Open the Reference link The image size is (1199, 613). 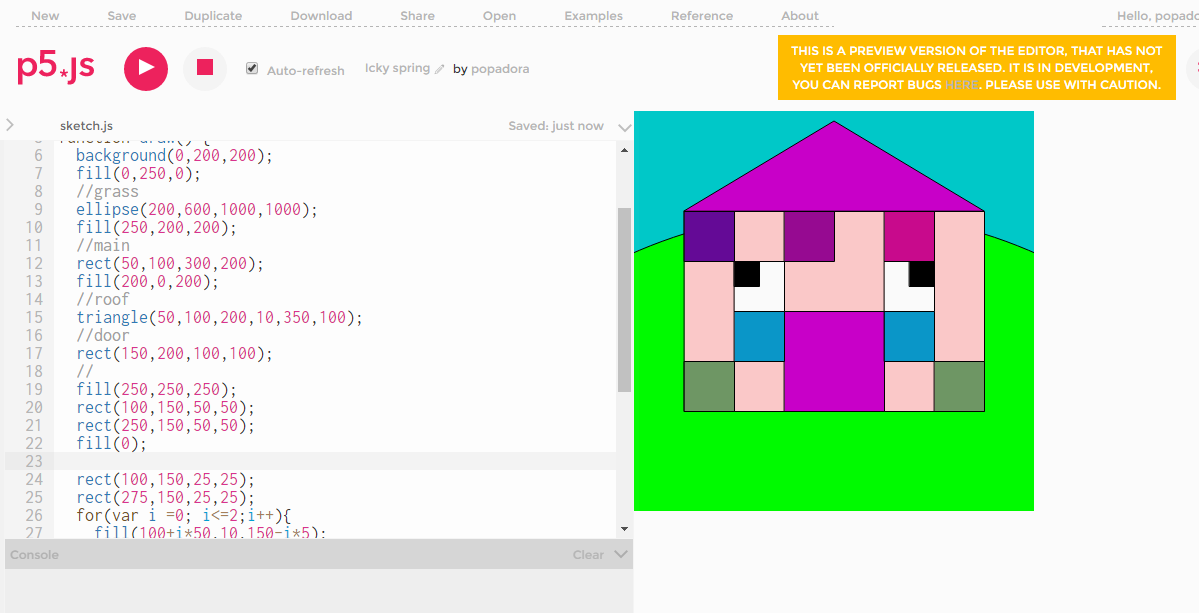coord(701,16)
